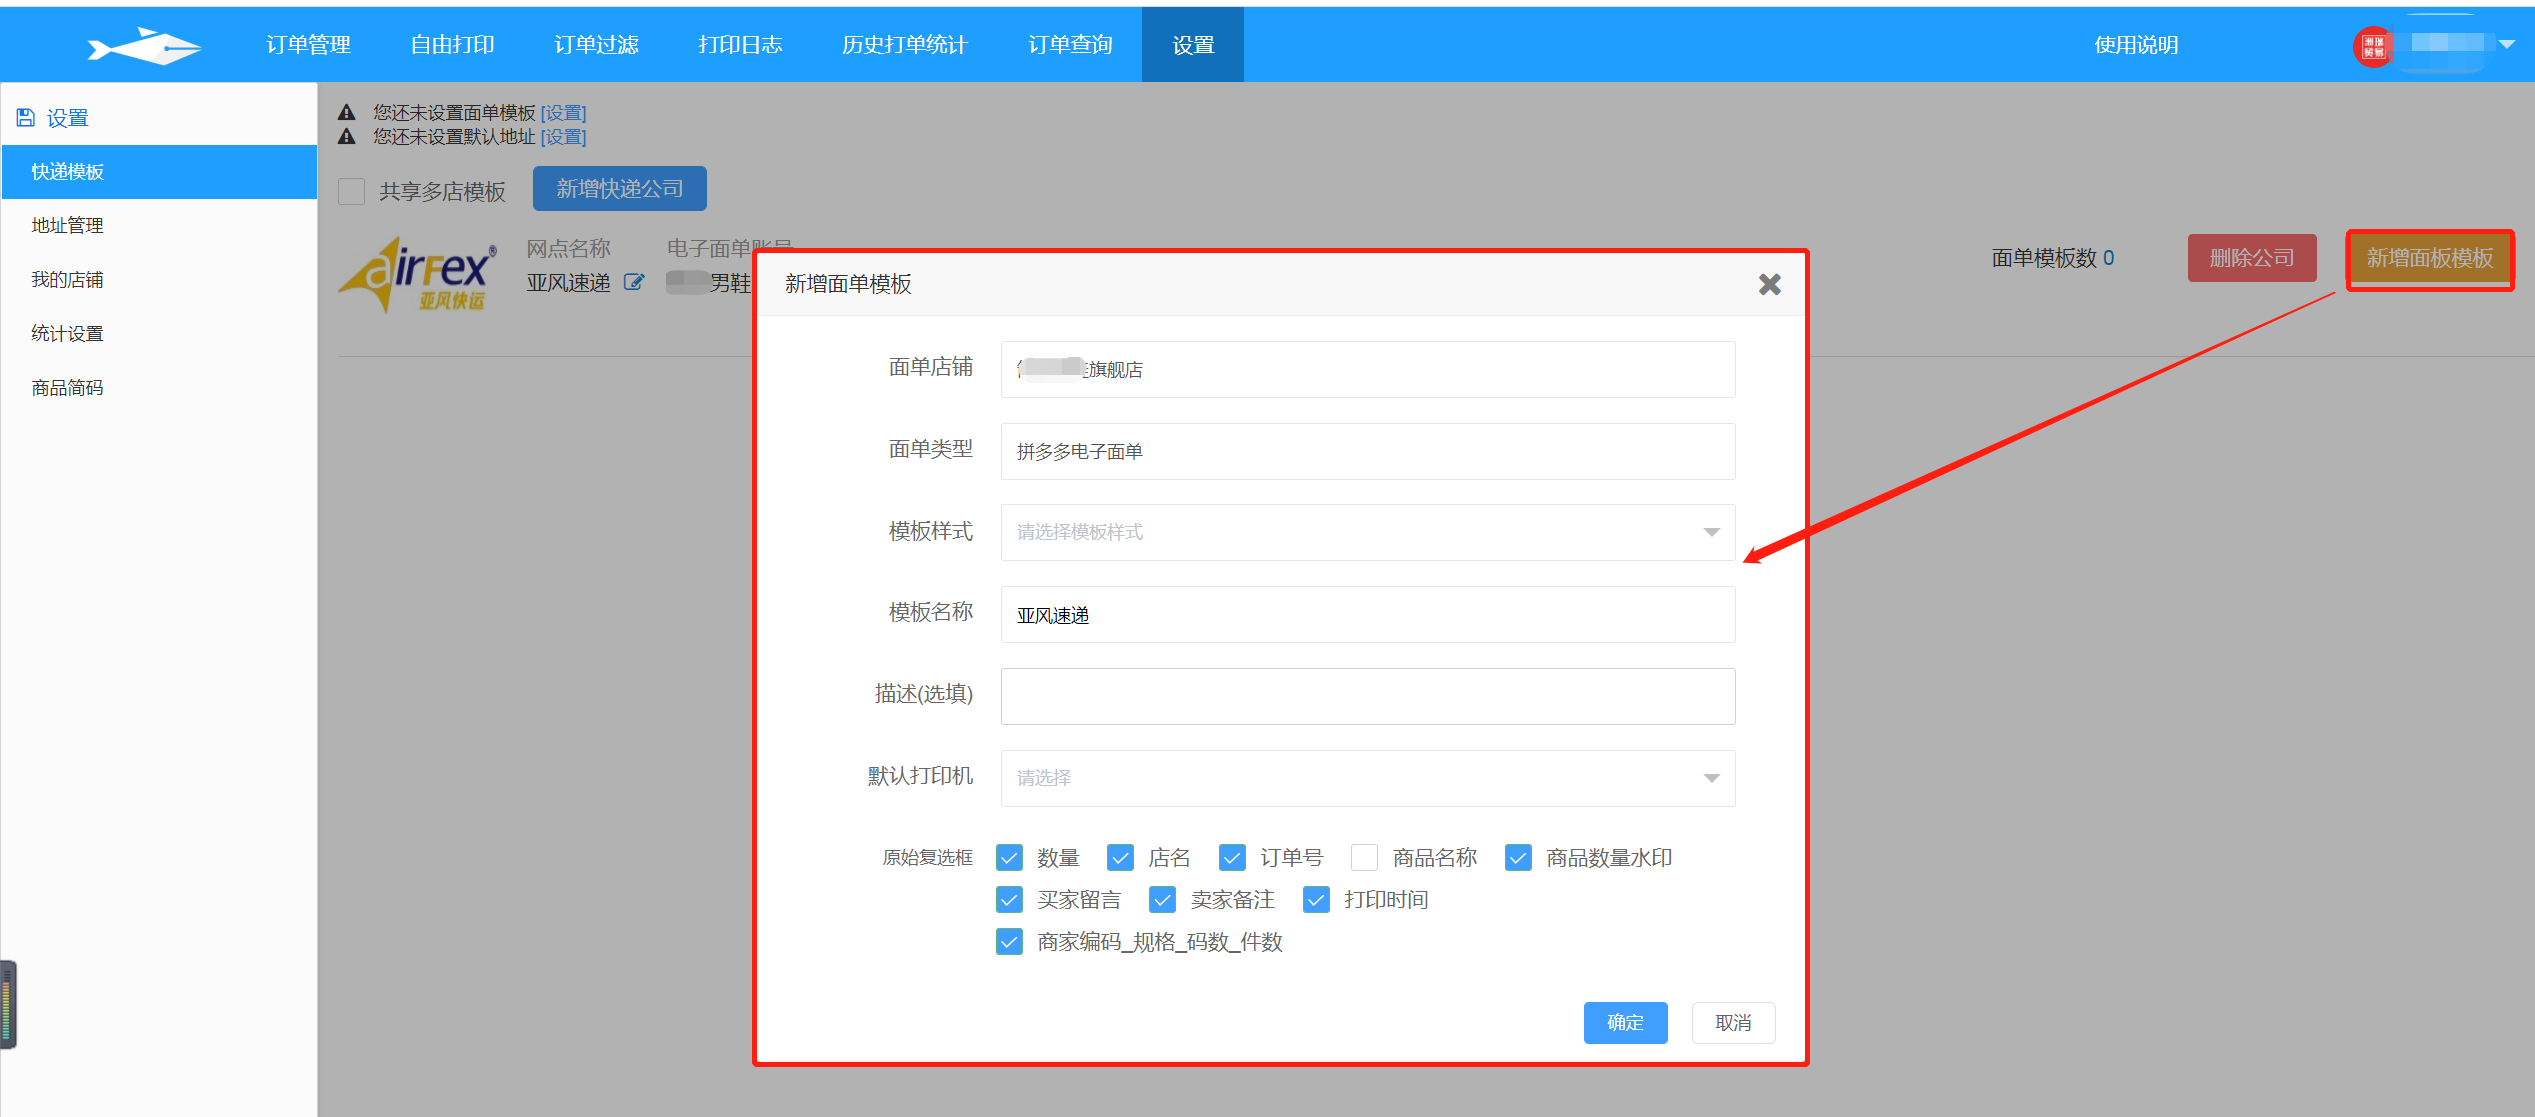Close the 新增面单模板 dialog with X
Viewport: 2535px width, 1117px height.
click(x=1769, y=285)
